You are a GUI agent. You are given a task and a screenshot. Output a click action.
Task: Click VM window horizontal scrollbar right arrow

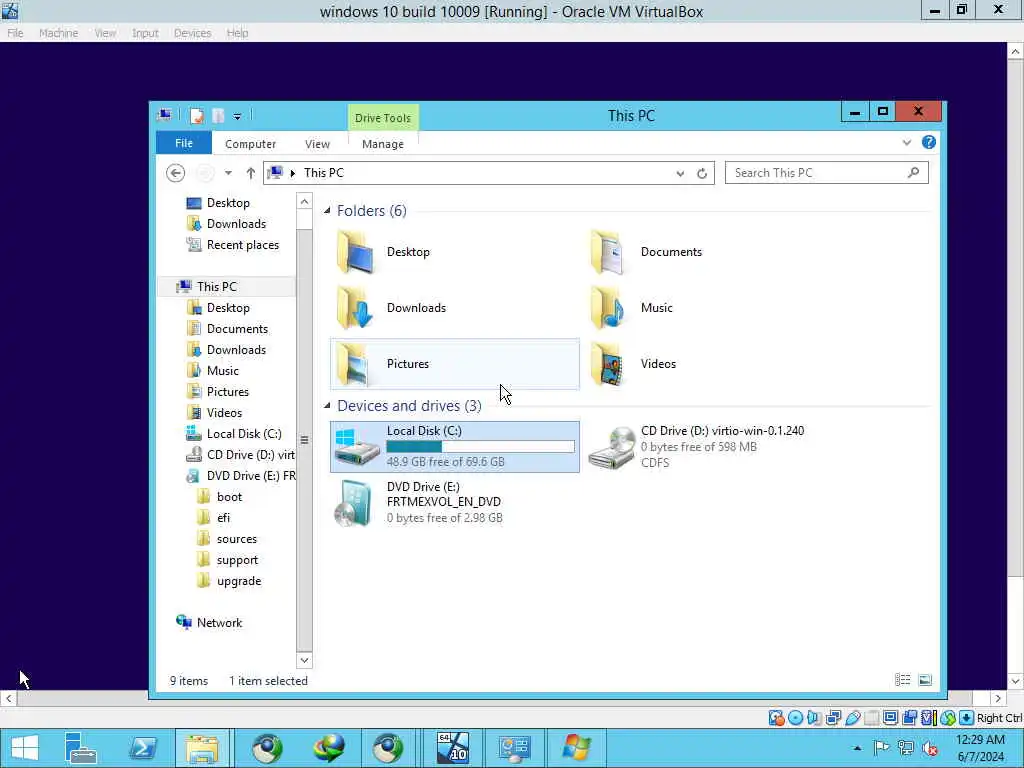(998, 698)
